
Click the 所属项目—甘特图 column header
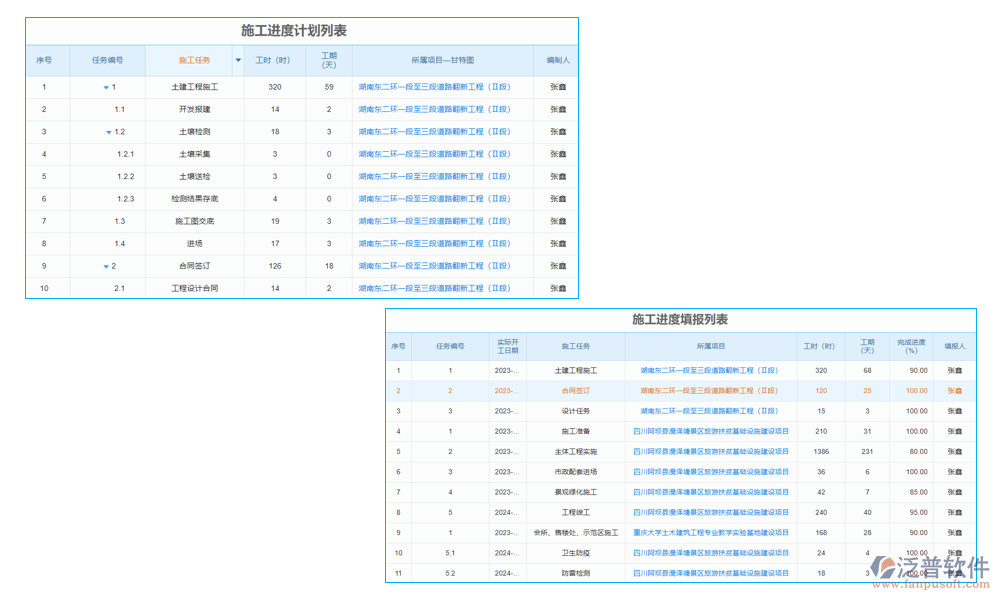442,60
